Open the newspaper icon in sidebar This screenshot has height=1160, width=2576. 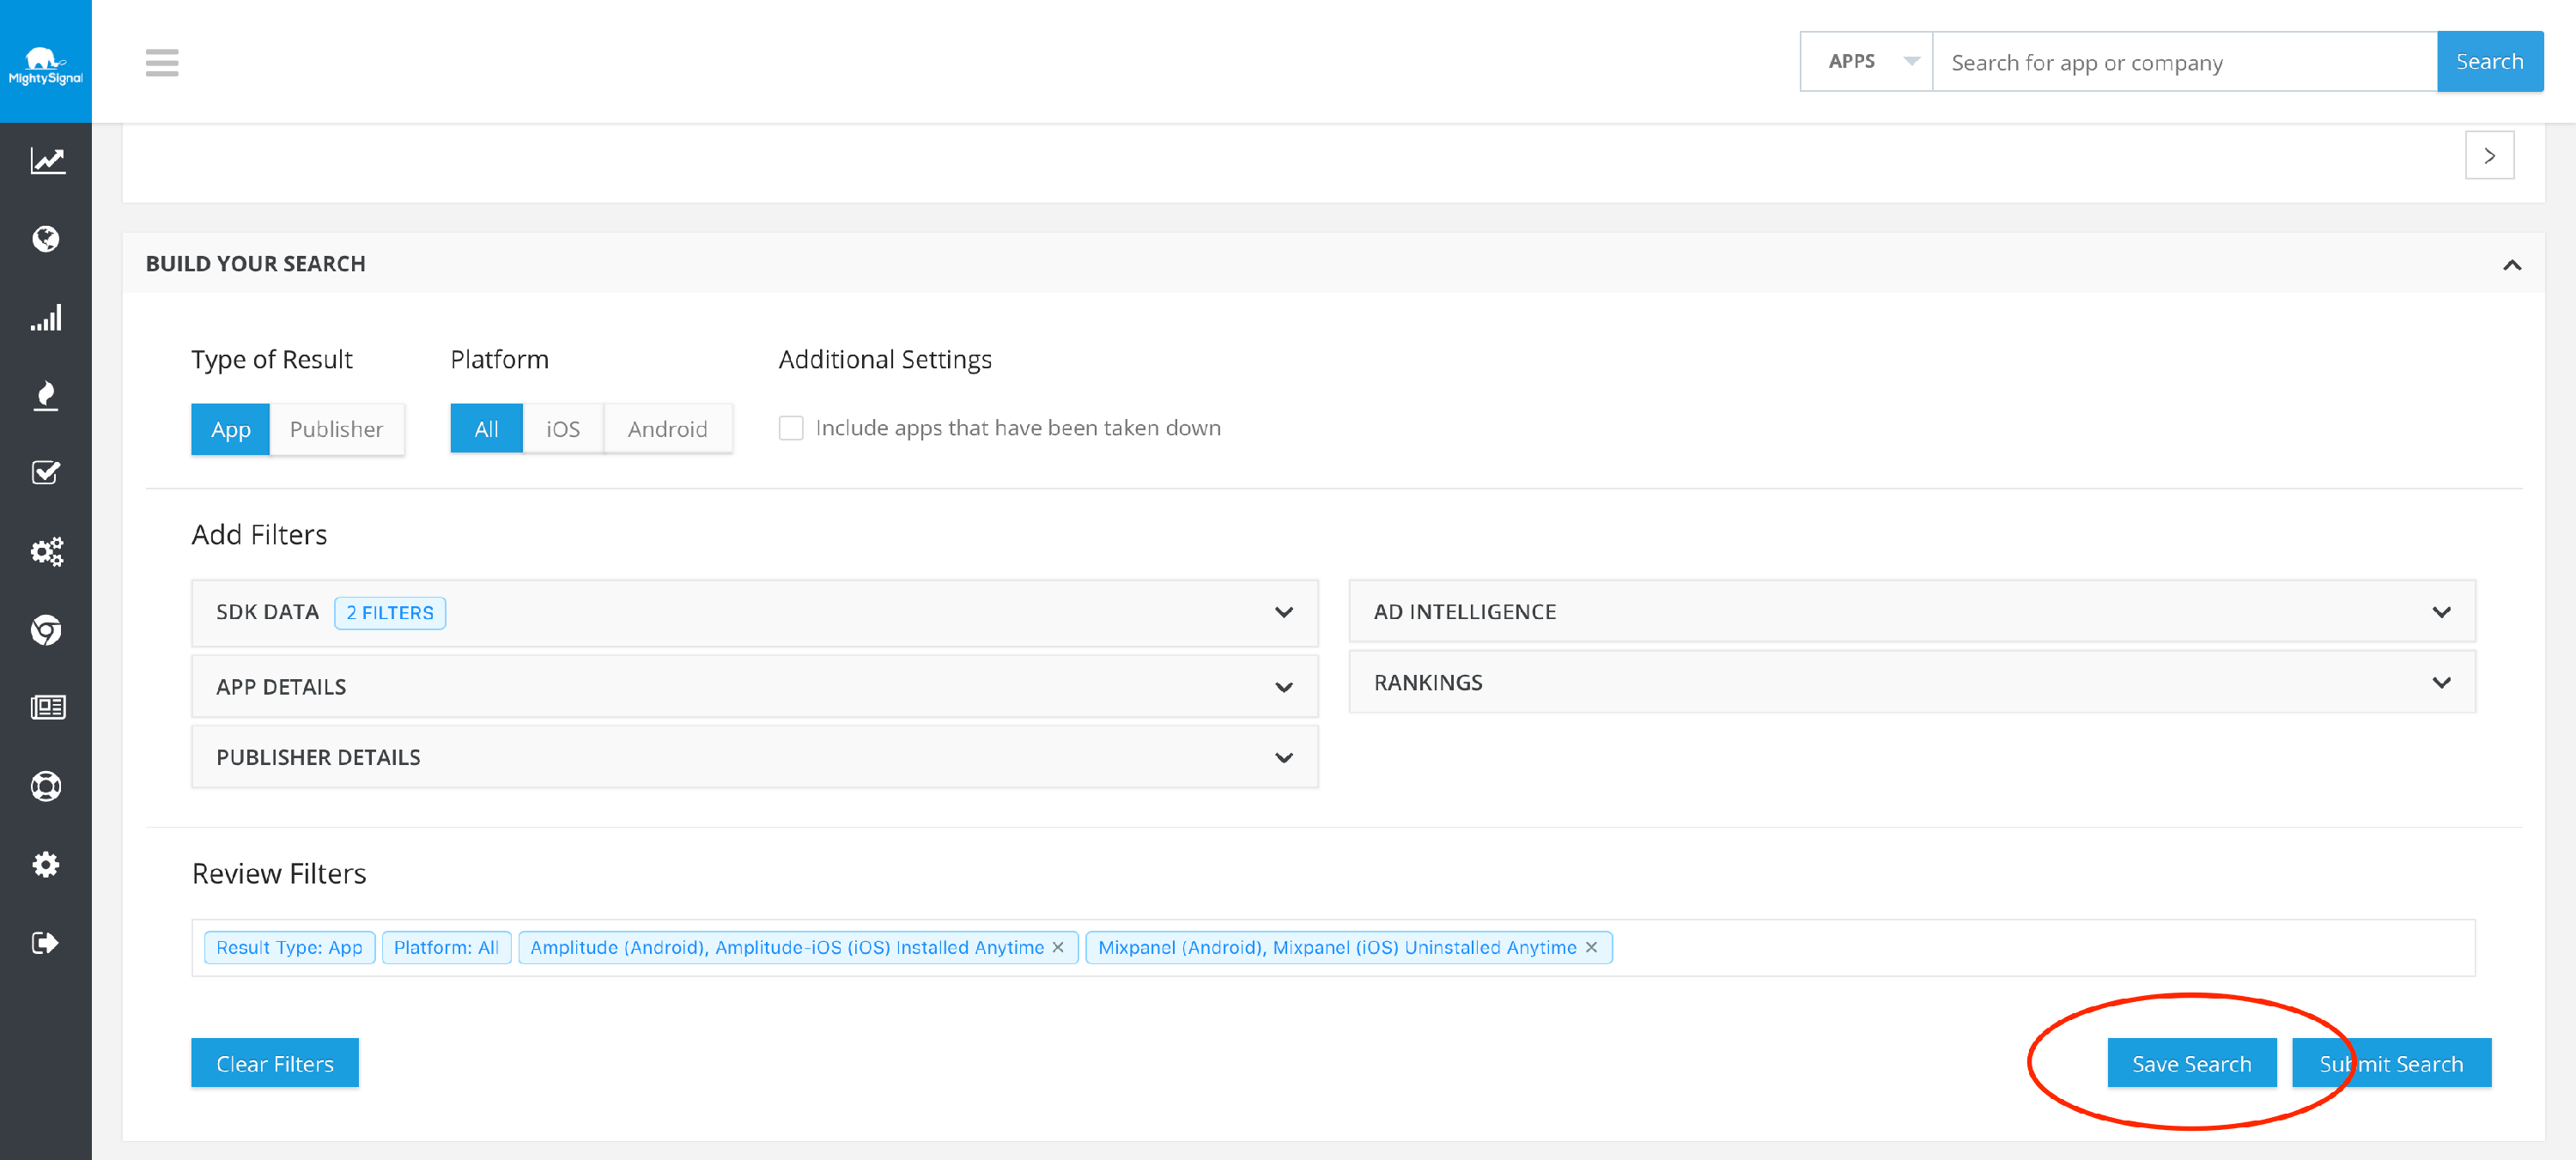tap(46, 708)
